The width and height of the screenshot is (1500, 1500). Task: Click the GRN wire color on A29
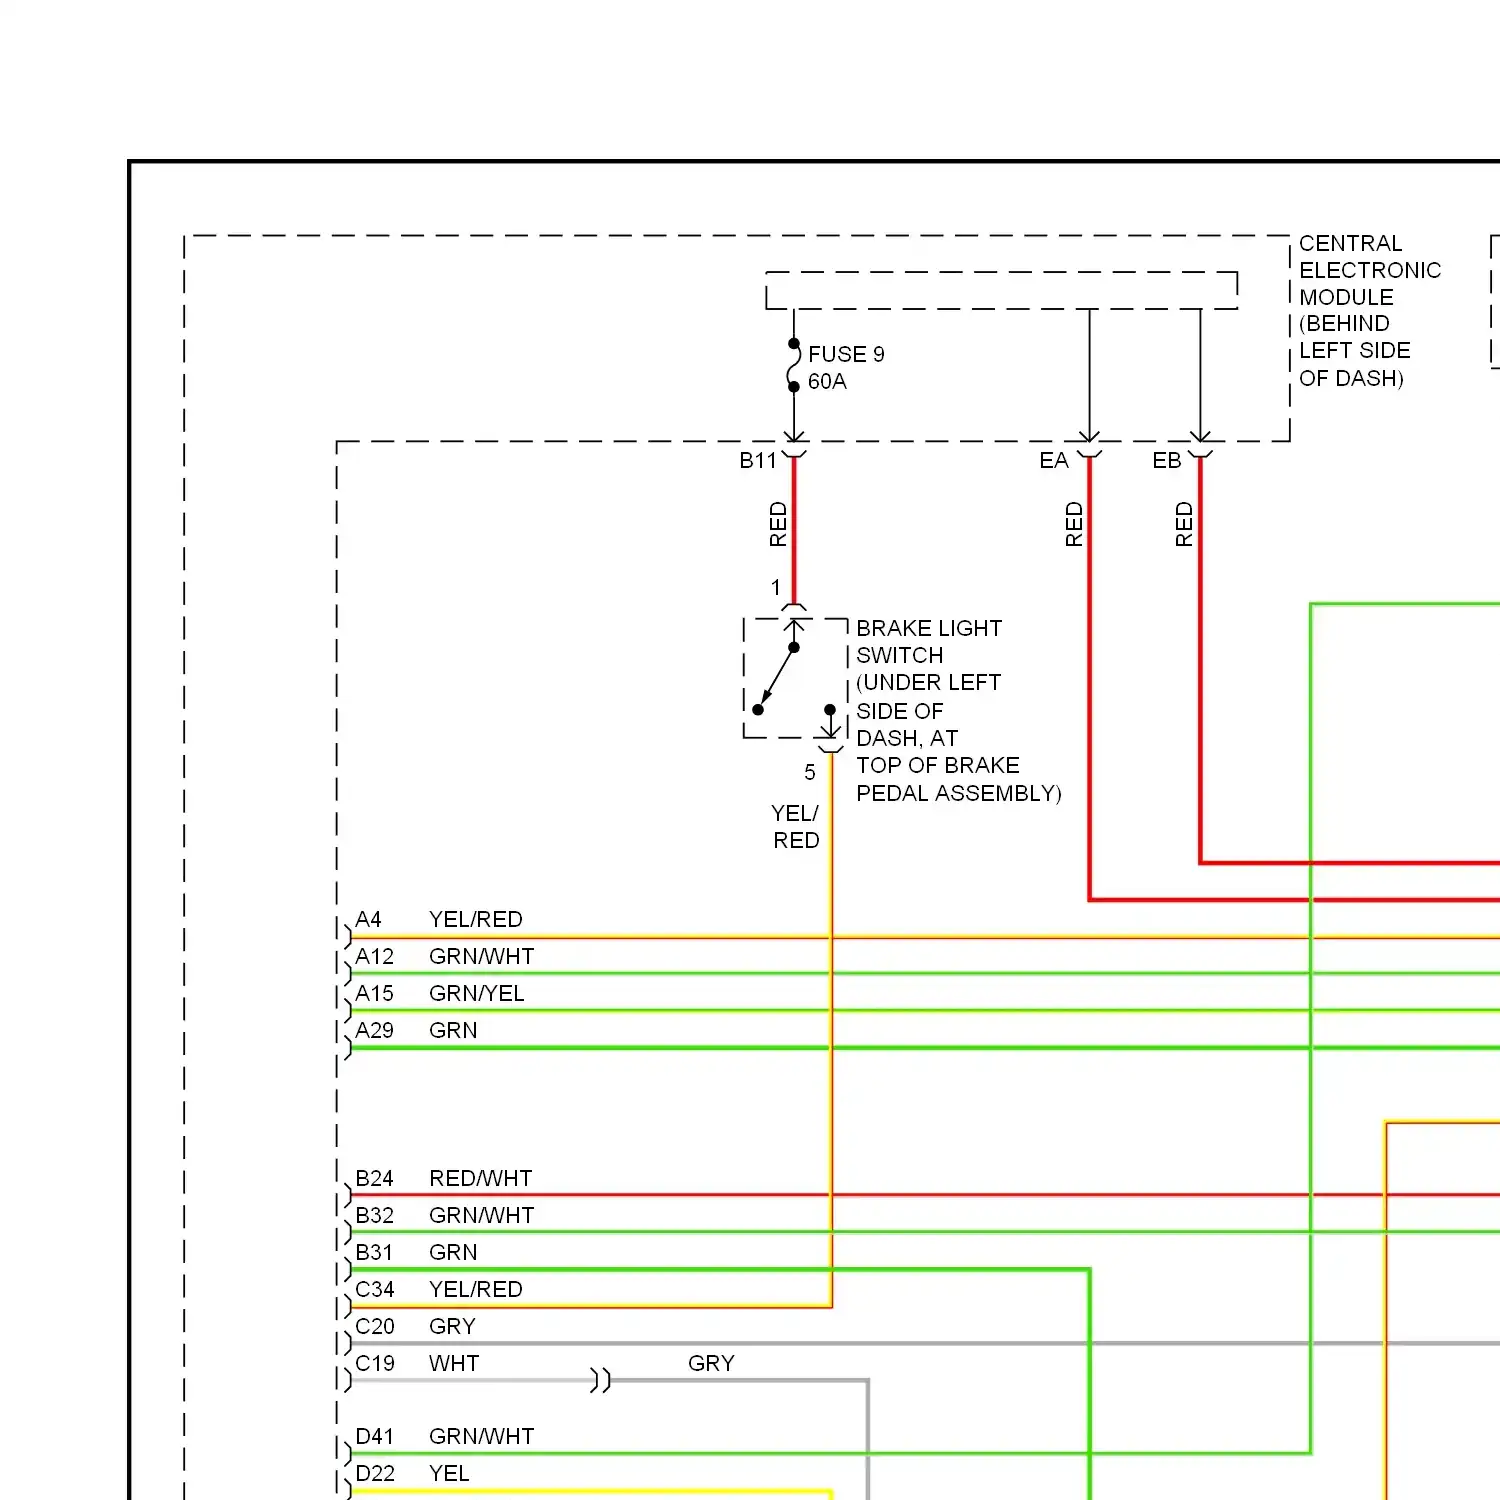(x=453, y=1030)
